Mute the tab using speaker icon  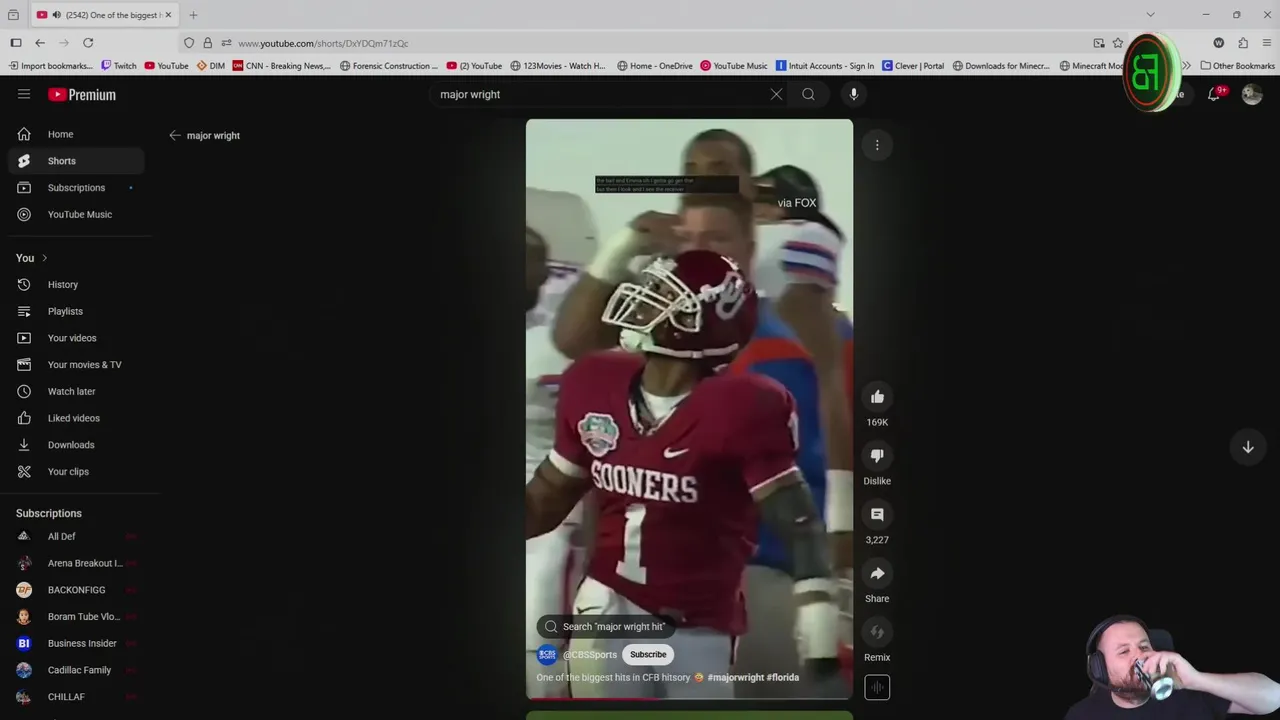click(56, 15)
